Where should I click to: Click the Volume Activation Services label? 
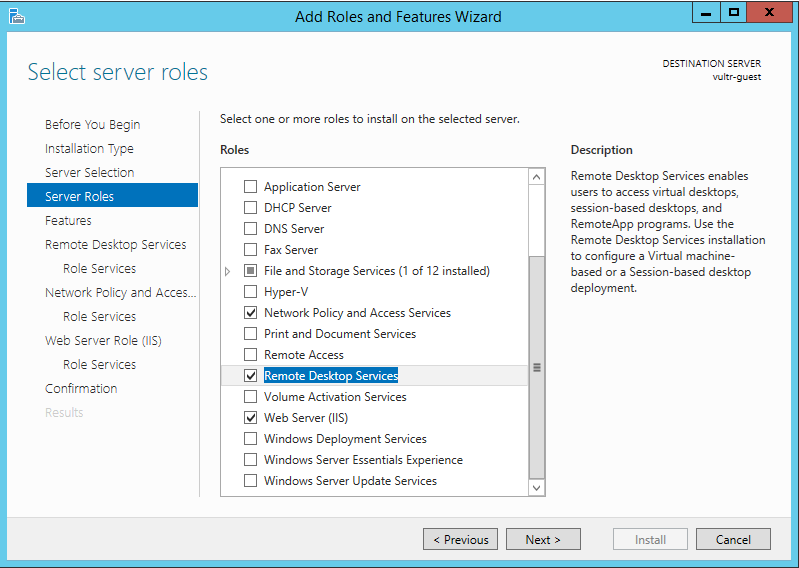[335, 397]
